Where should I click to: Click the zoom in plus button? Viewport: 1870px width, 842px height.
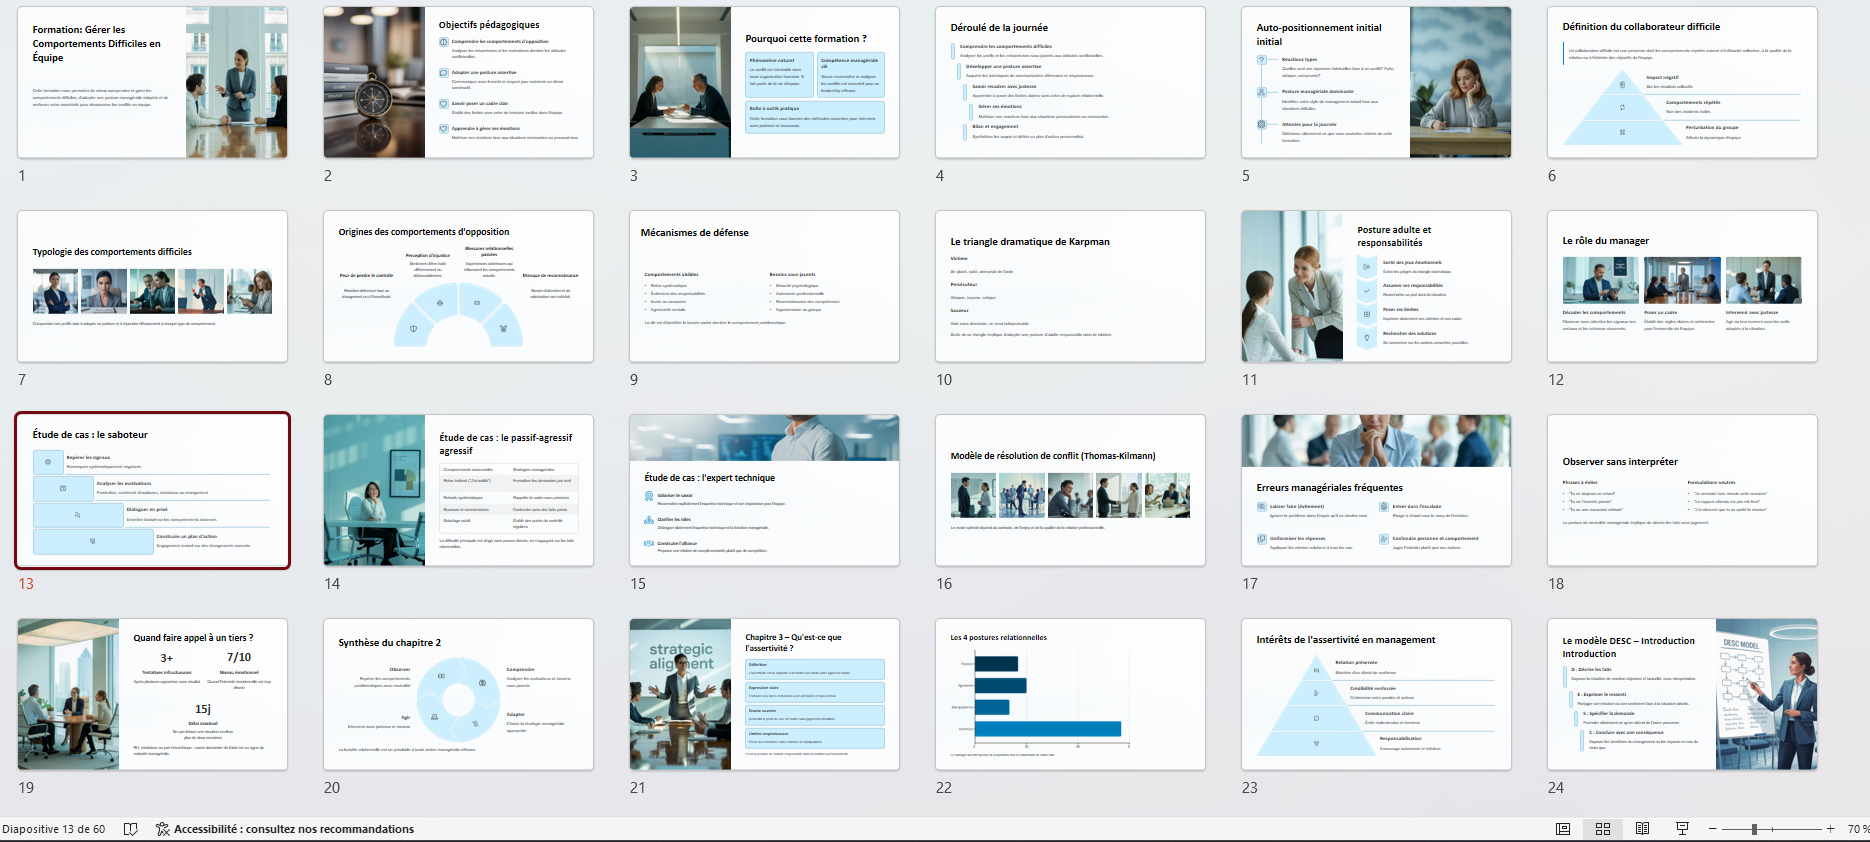click(x=1831, y=829)
